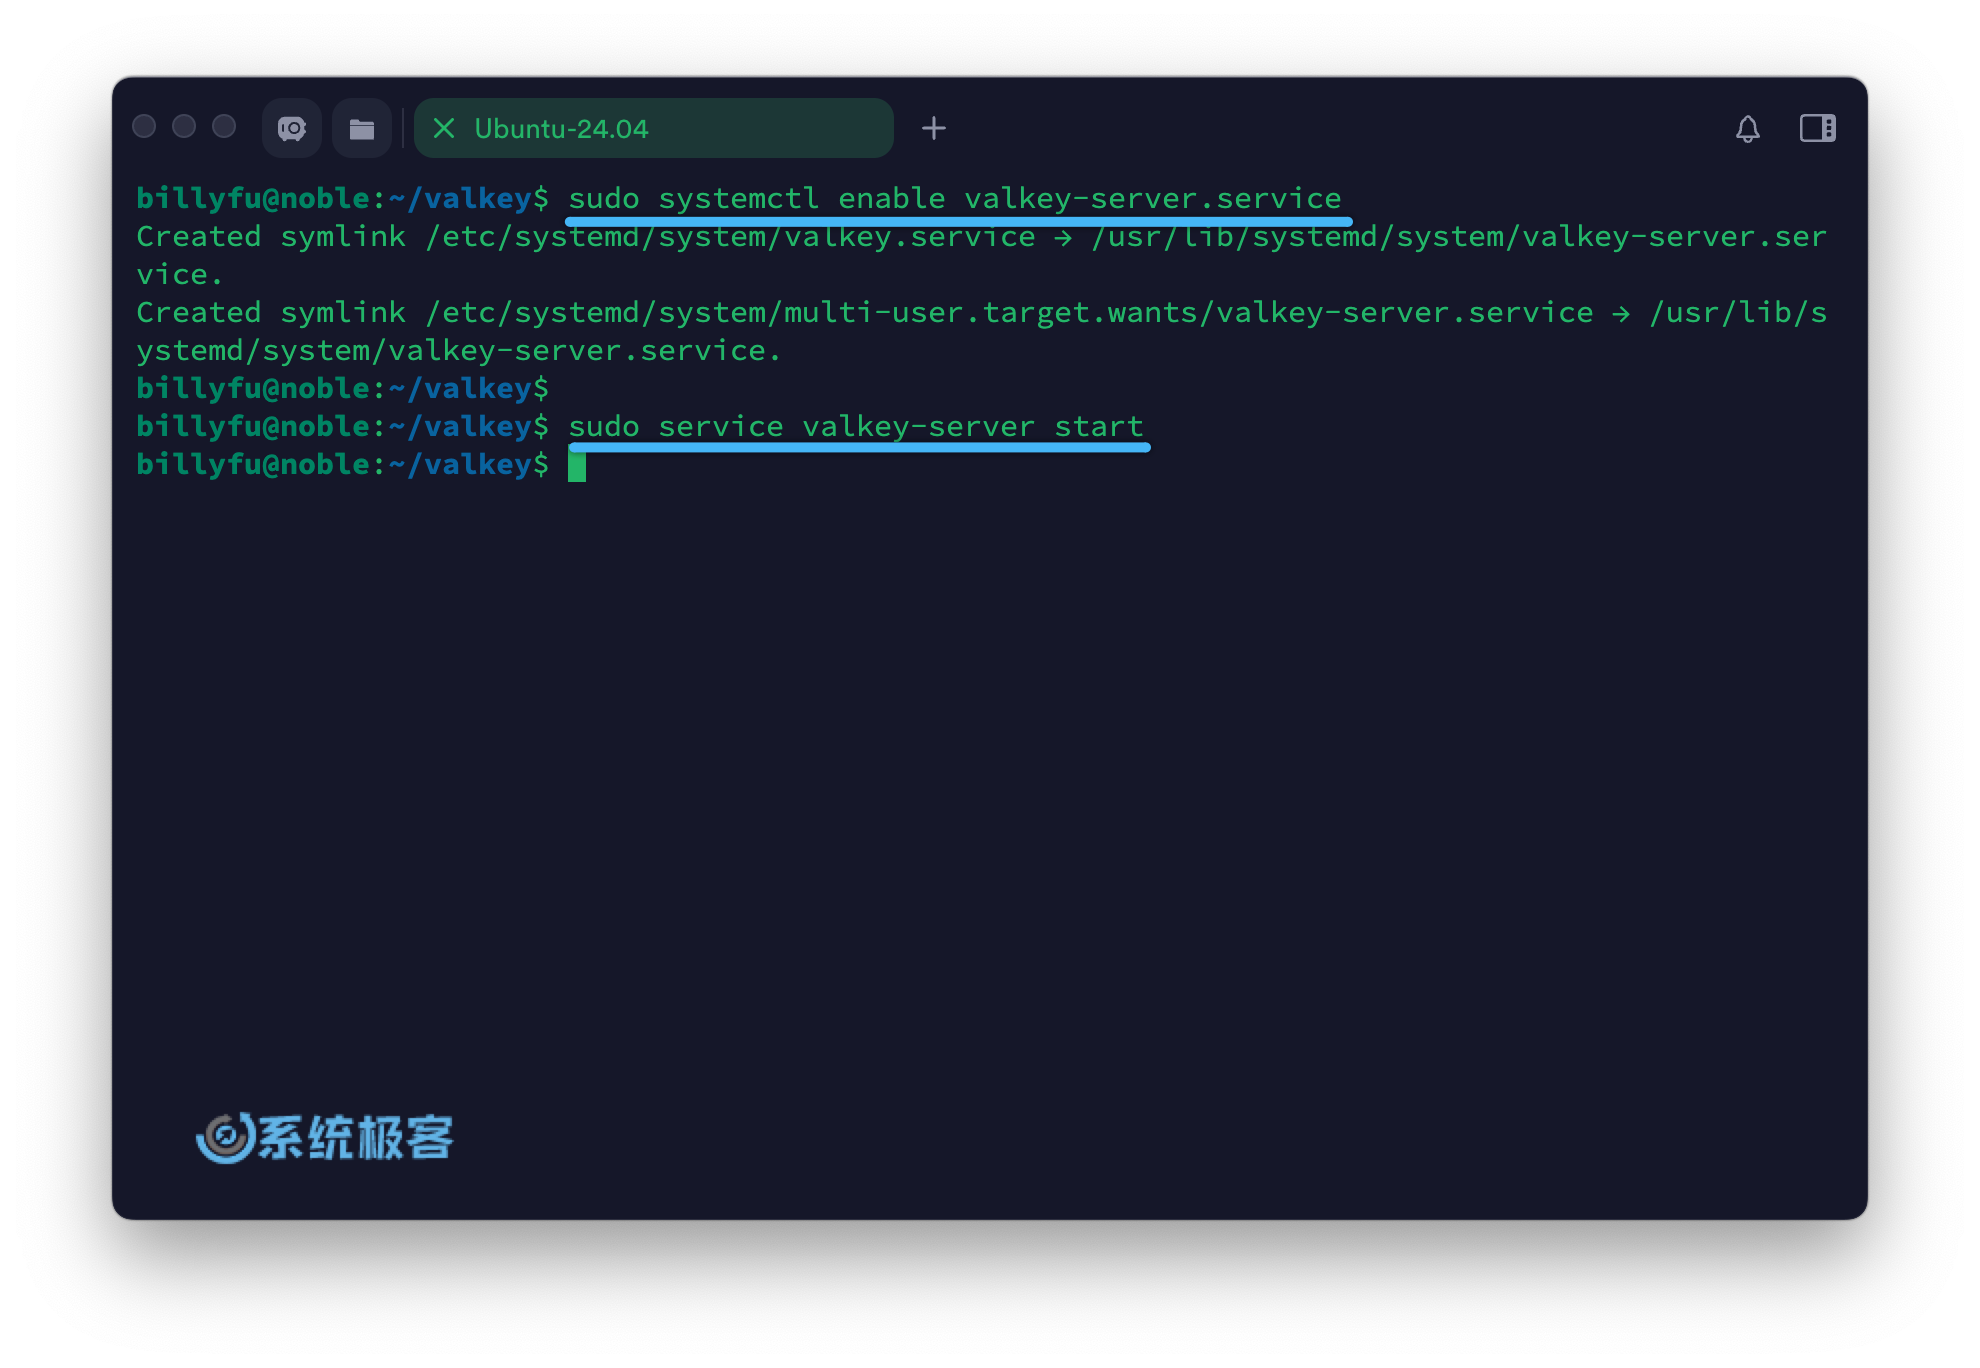Open notifications bell icon
This screenshot has width=1980, height=1368.
(1747, 128)
